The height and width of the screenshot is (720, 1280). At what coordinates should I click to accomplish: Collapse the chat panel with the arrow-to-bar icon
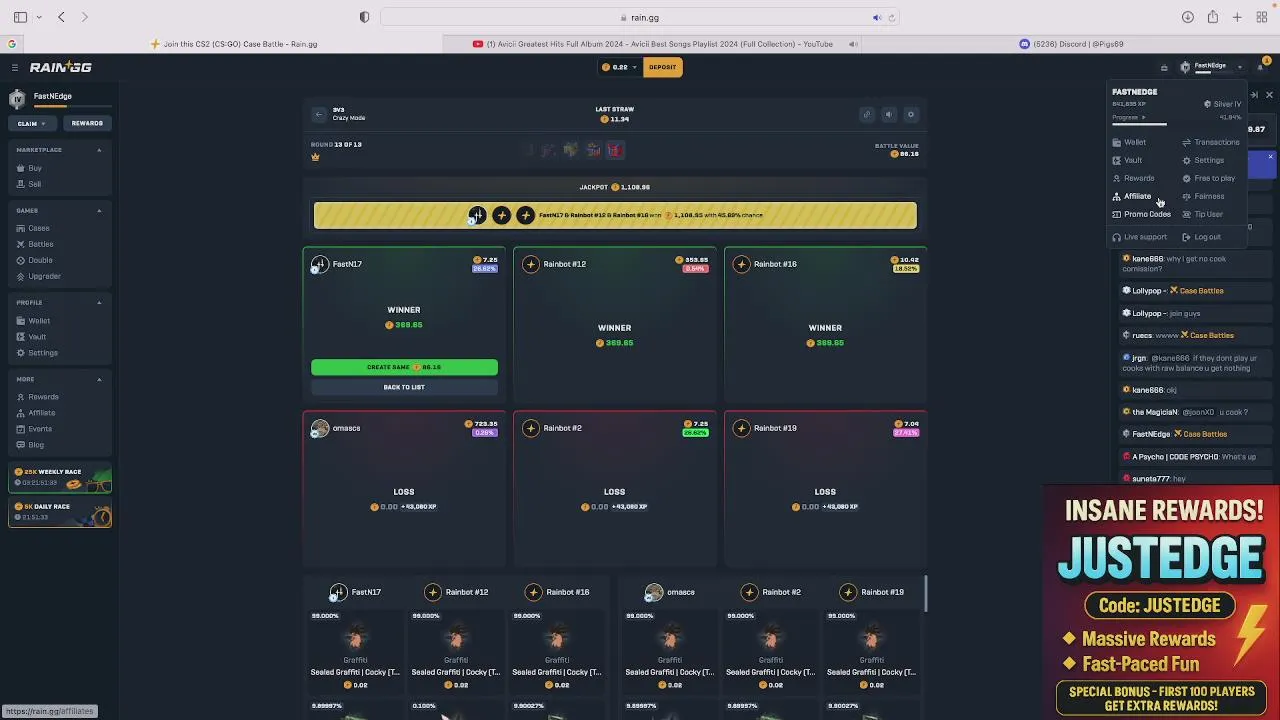pos(1255,95)
